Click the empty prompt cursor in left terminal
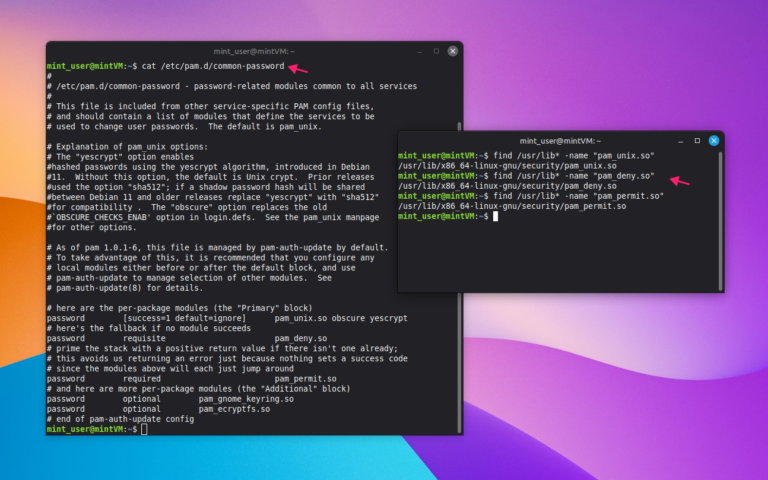The width and height of the screenshot is (768, 480). (x=144, y=429)
